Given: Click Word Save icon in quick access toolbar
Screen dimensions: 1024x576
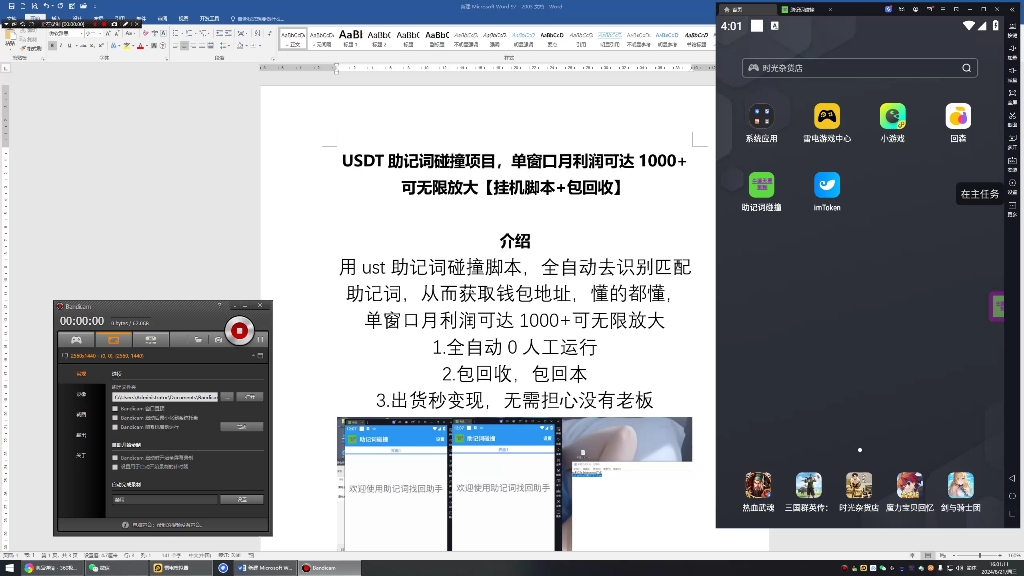Looking at the screenshot, I should pyautogui.click(x=11, y=6).
